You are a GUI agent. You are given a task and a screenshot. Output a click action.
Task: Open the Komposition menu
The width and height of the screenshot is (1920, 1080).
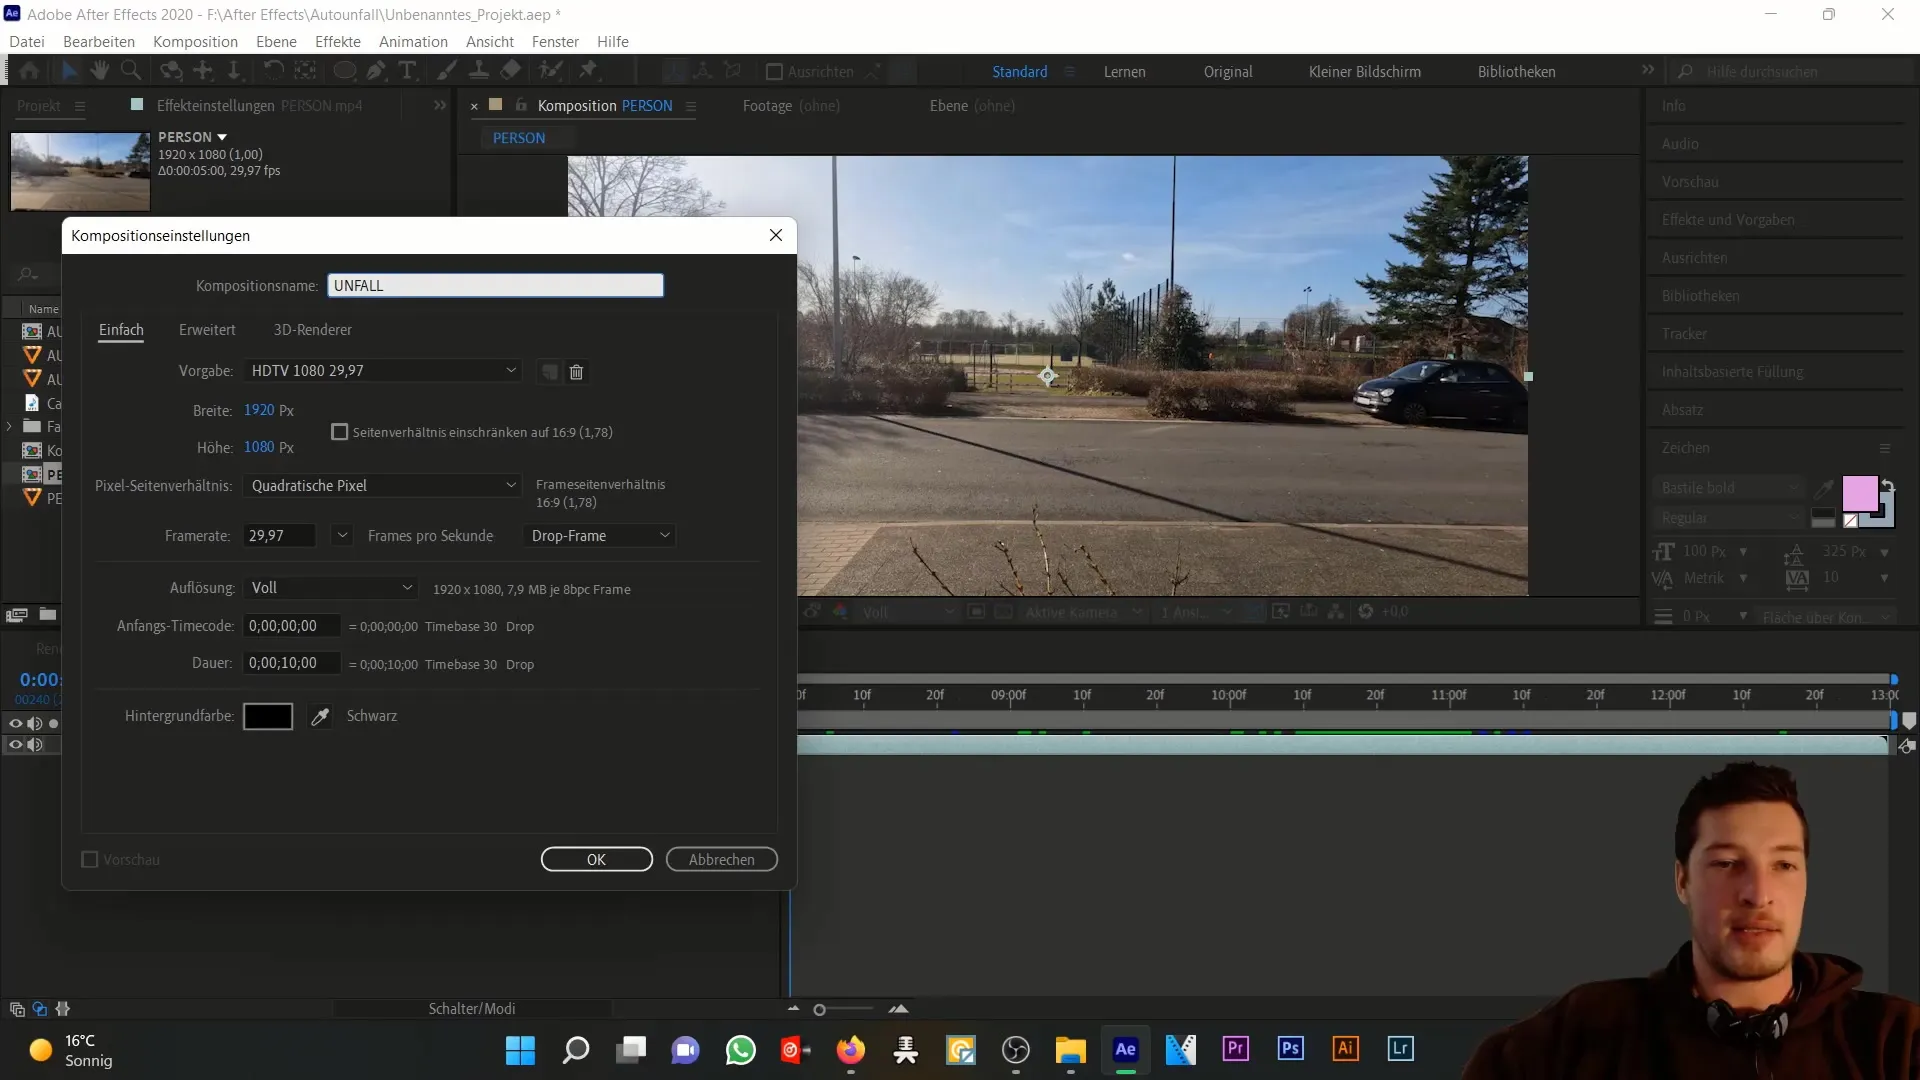(x=195, y=42)
